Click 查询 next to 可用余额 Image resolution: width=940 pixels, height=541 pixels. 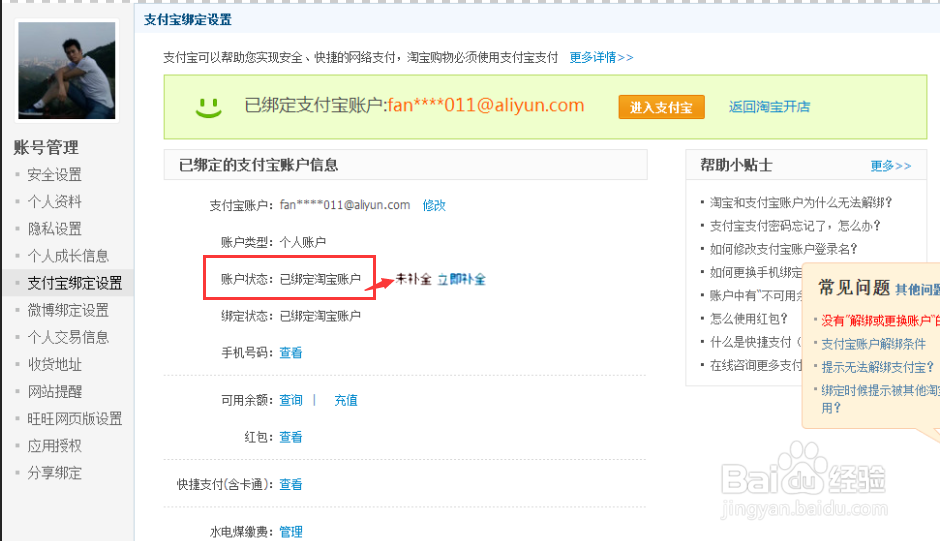[291, 400]
